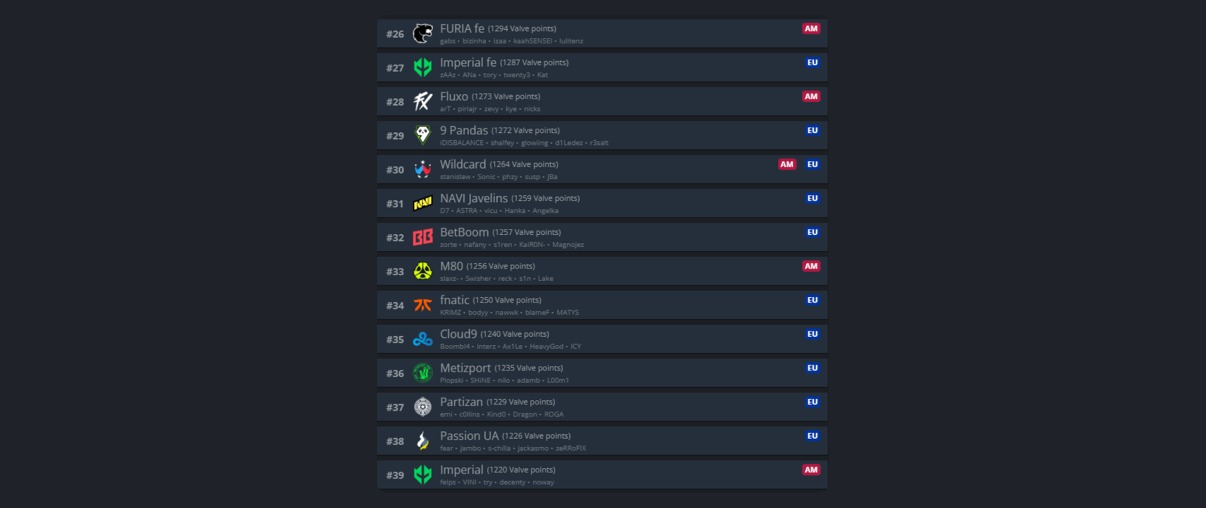The width and height of the screenshot is (1206, 508).
Task: Click the Fluxo team logo
Action: point(423,102)
